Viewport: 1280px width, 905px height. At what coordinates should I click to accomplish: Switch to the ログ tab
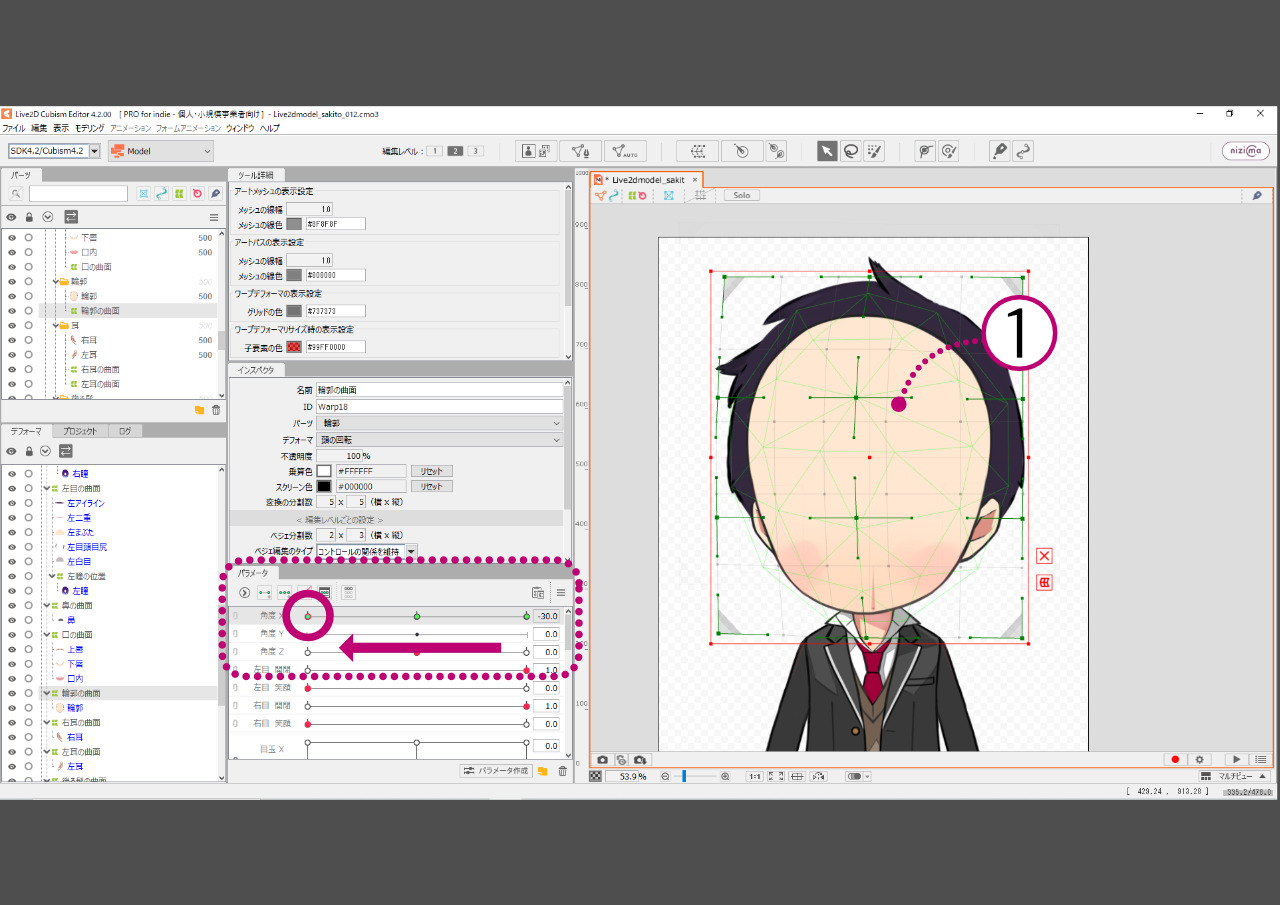pos(125,431)
